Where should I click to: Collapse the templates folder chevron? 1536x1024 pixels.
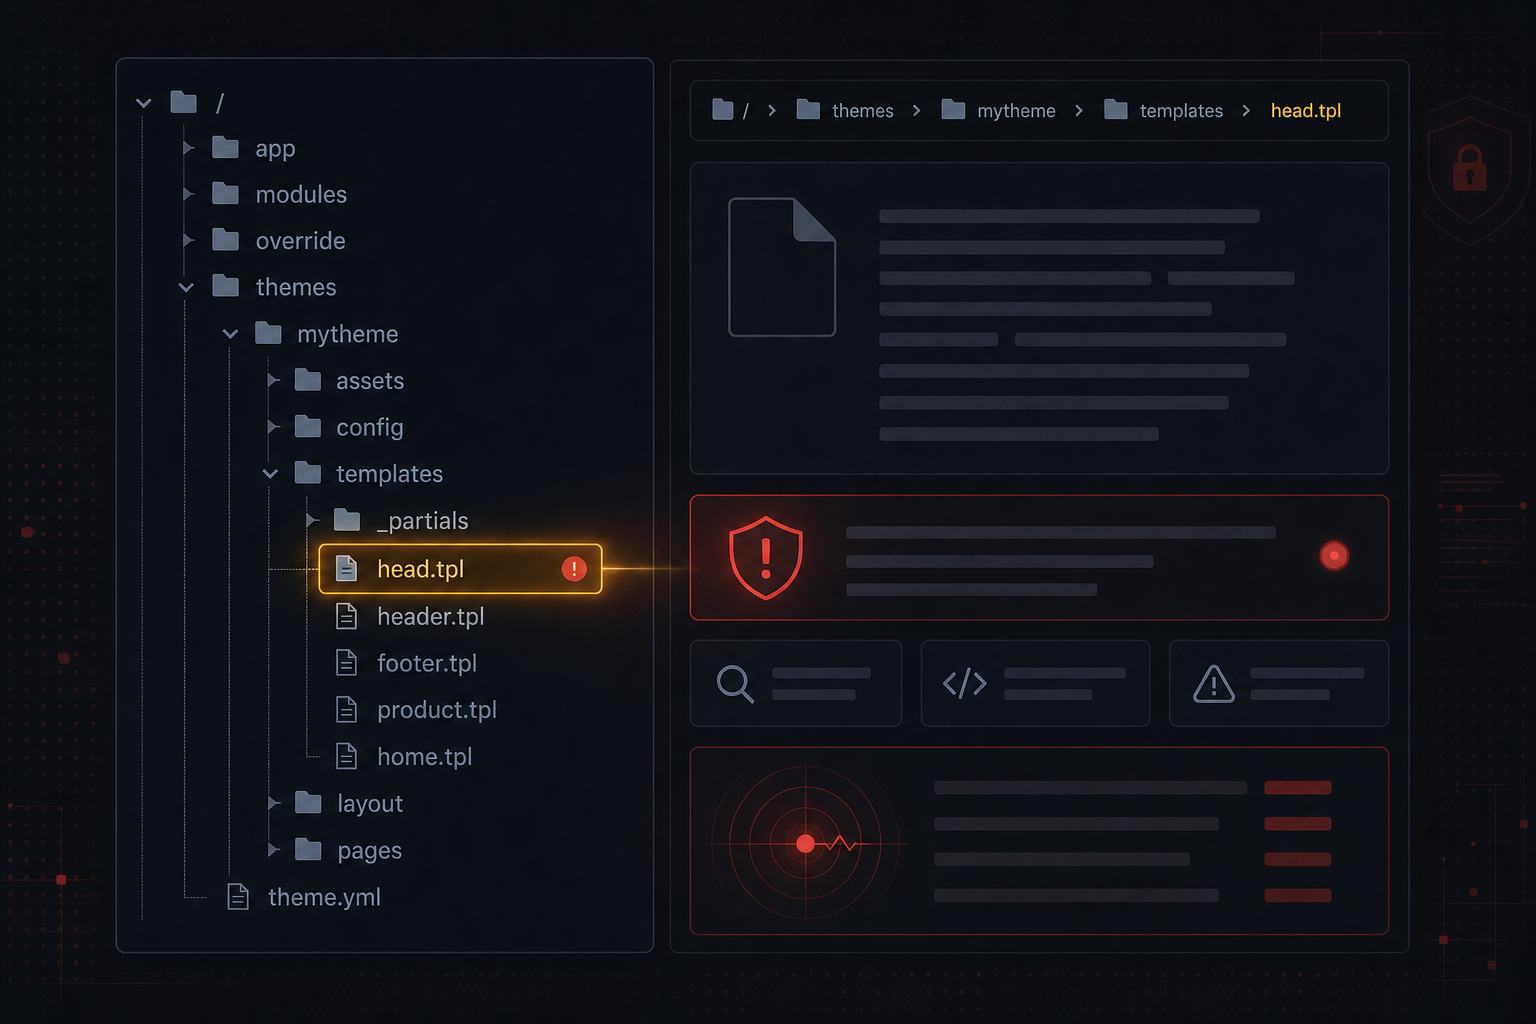point(270,474)
